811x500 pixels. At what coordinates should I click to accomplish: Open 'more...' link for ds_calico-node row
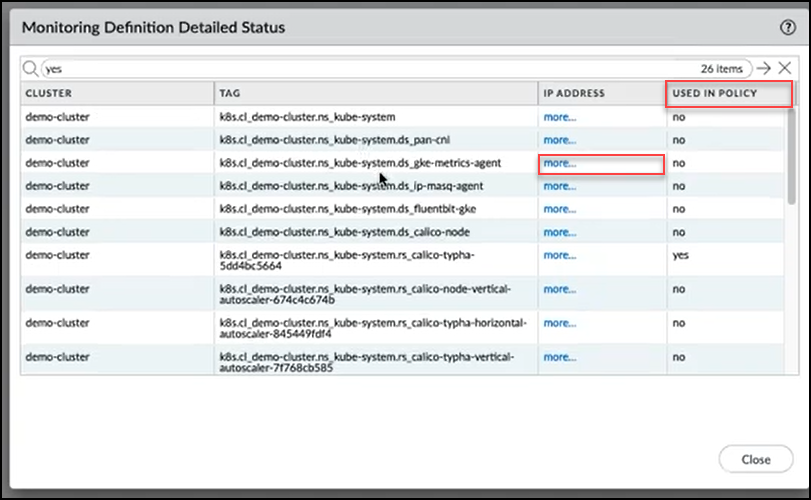pos(559,232)
